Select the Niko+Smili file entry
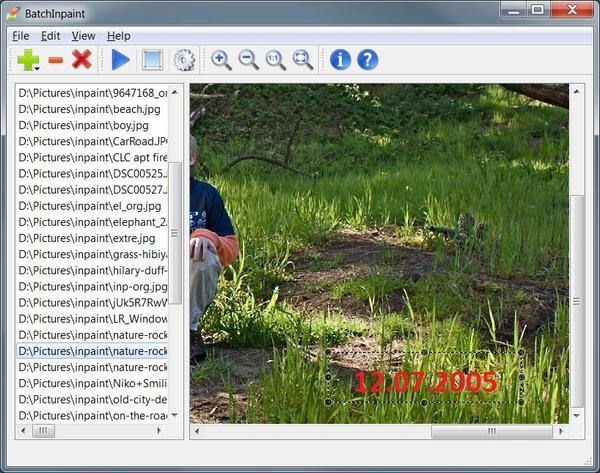 tap(92, 383)
